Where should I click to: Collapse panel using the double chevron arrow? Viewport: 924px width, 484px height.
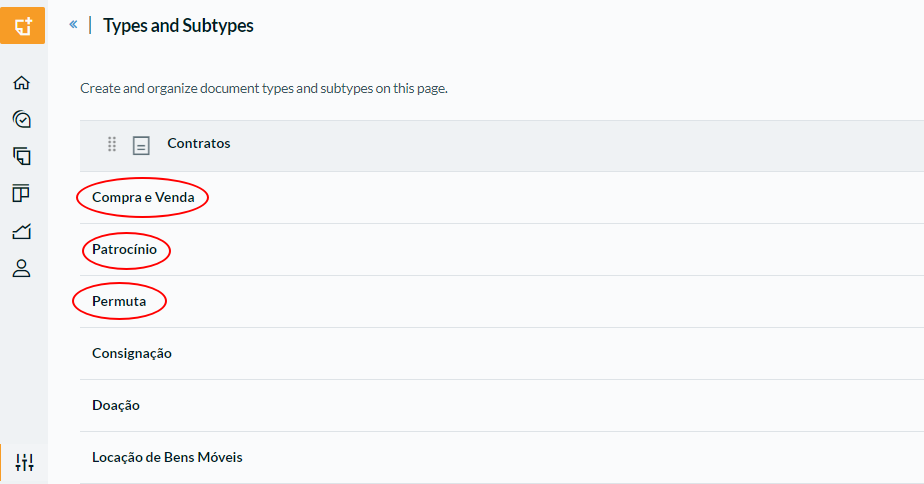point(73,24)
